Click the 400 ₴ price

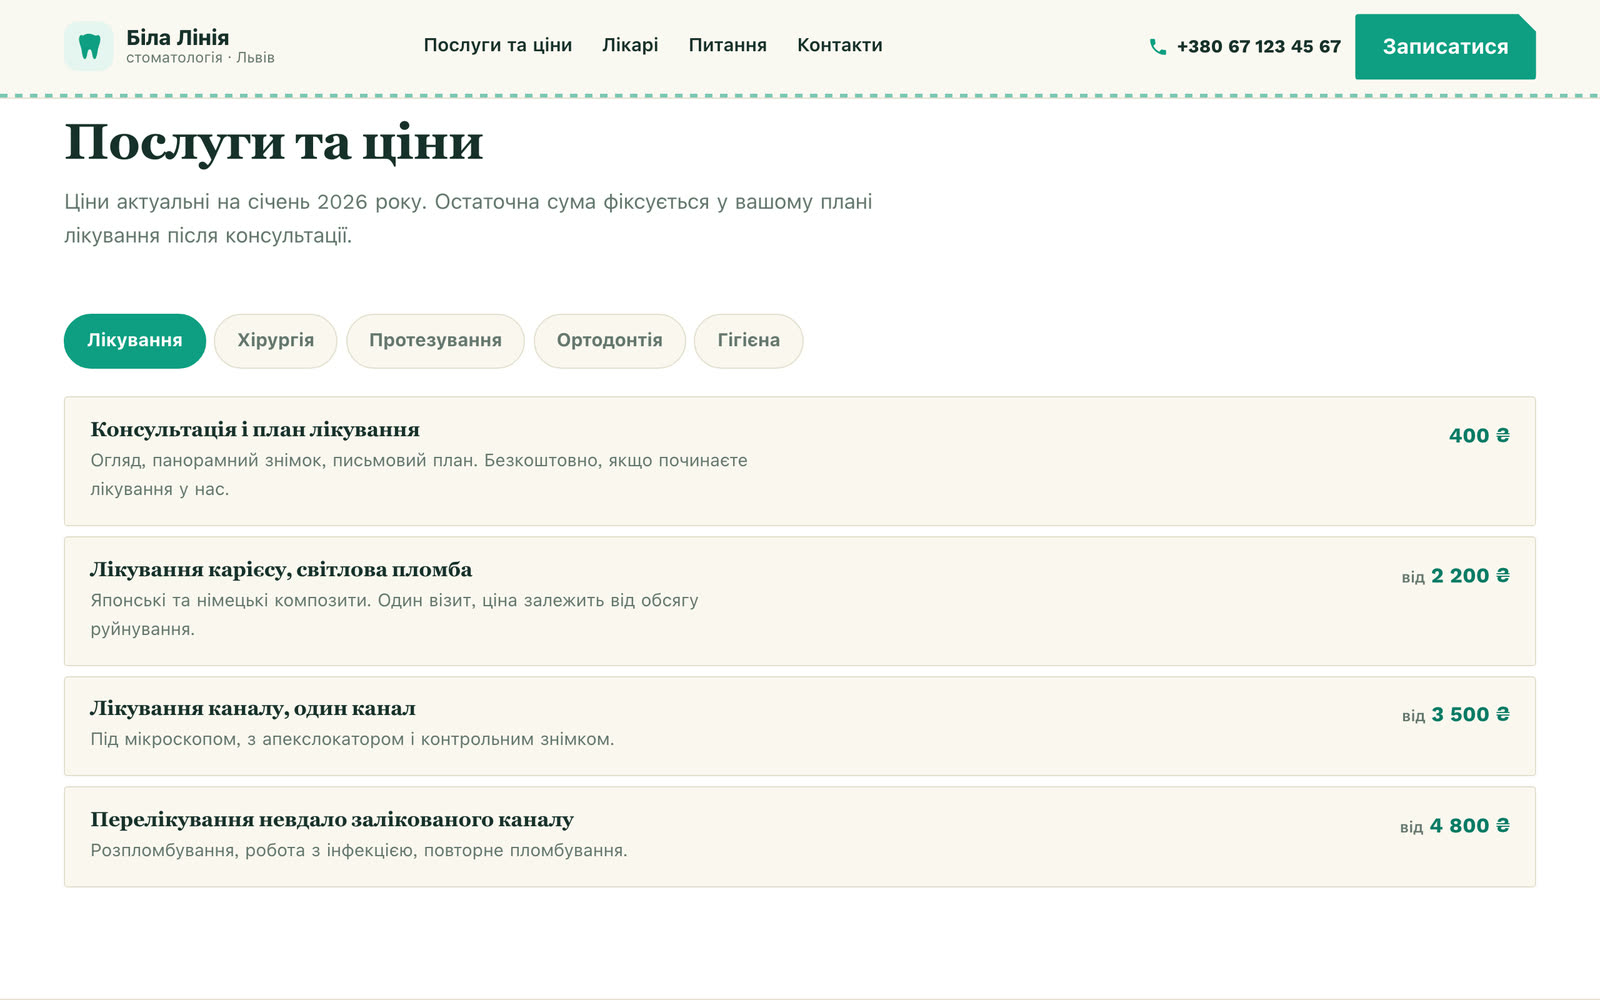coord(1479,435)
